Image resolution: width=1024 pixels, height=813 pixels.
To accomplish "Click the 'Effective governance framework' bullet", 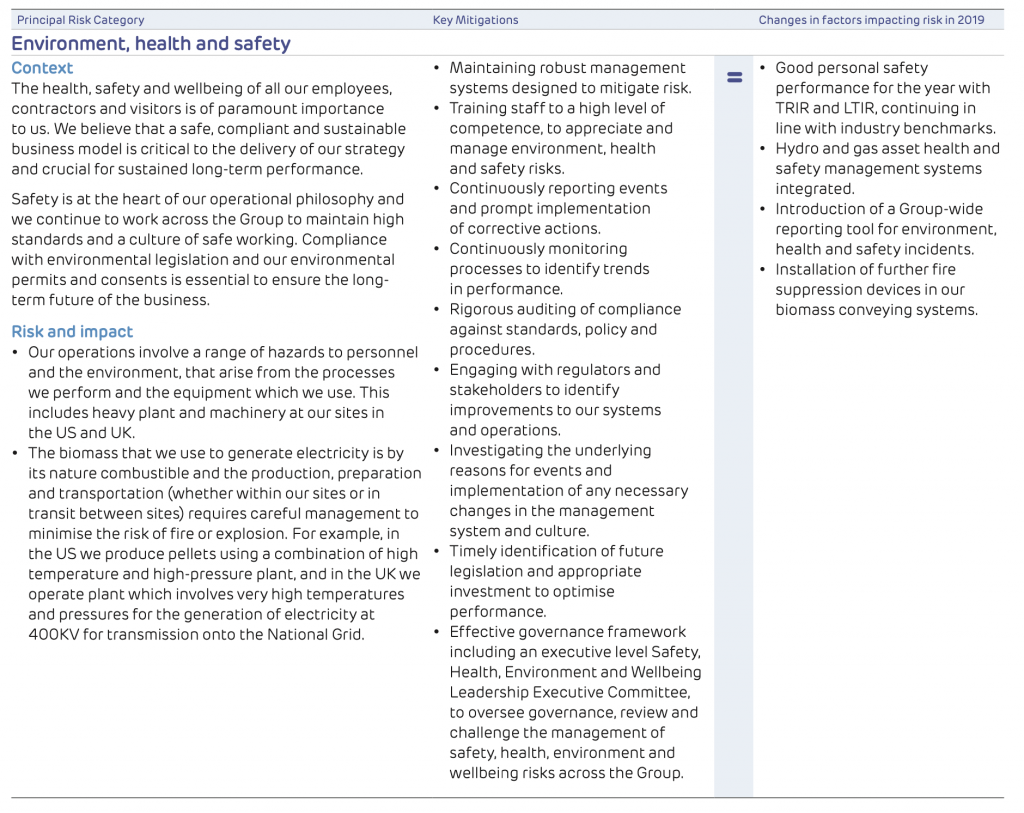I will pos(573,702).
